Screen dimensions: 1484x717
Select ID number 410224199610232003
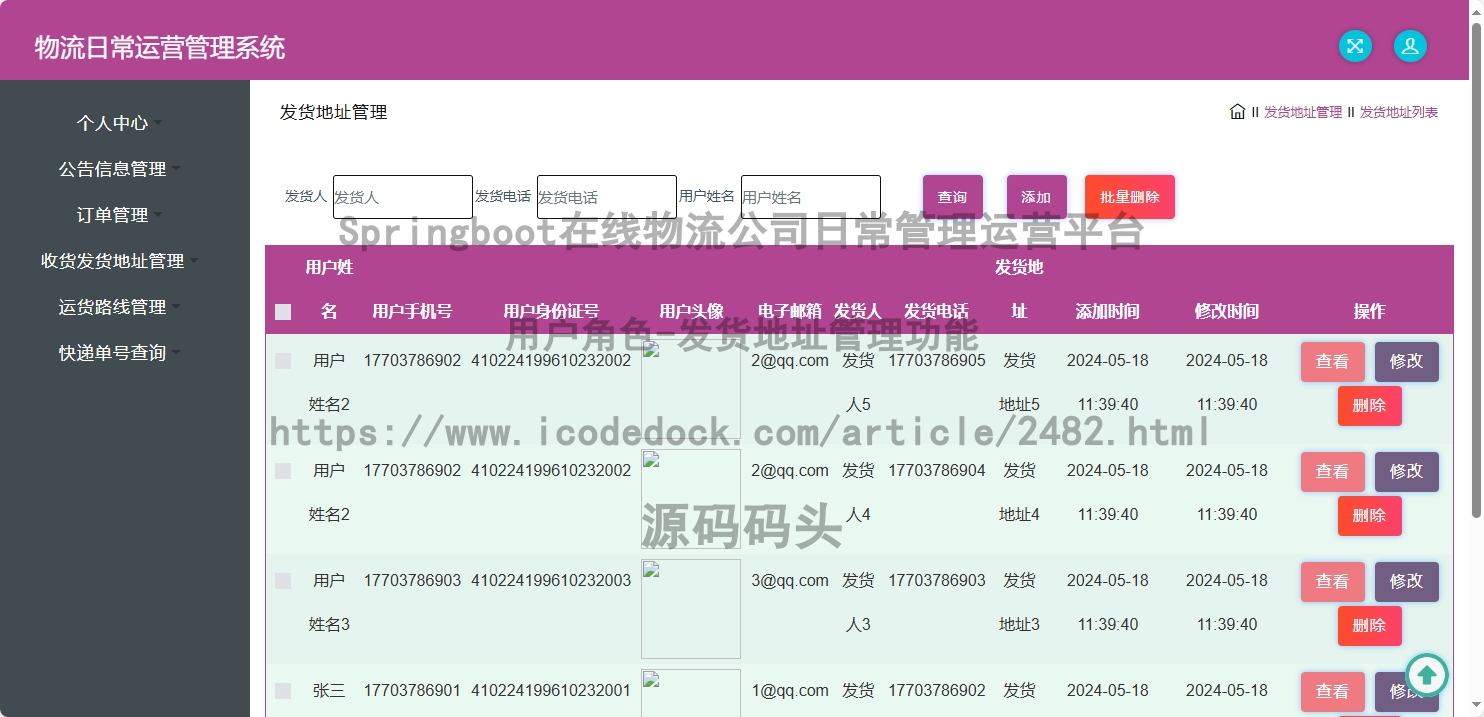click(x=551, y=580)
